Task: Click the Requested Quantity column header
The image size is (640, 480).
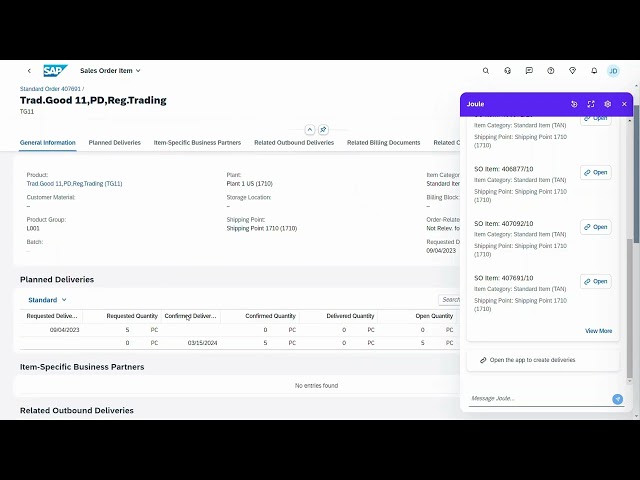Action: 132,316
